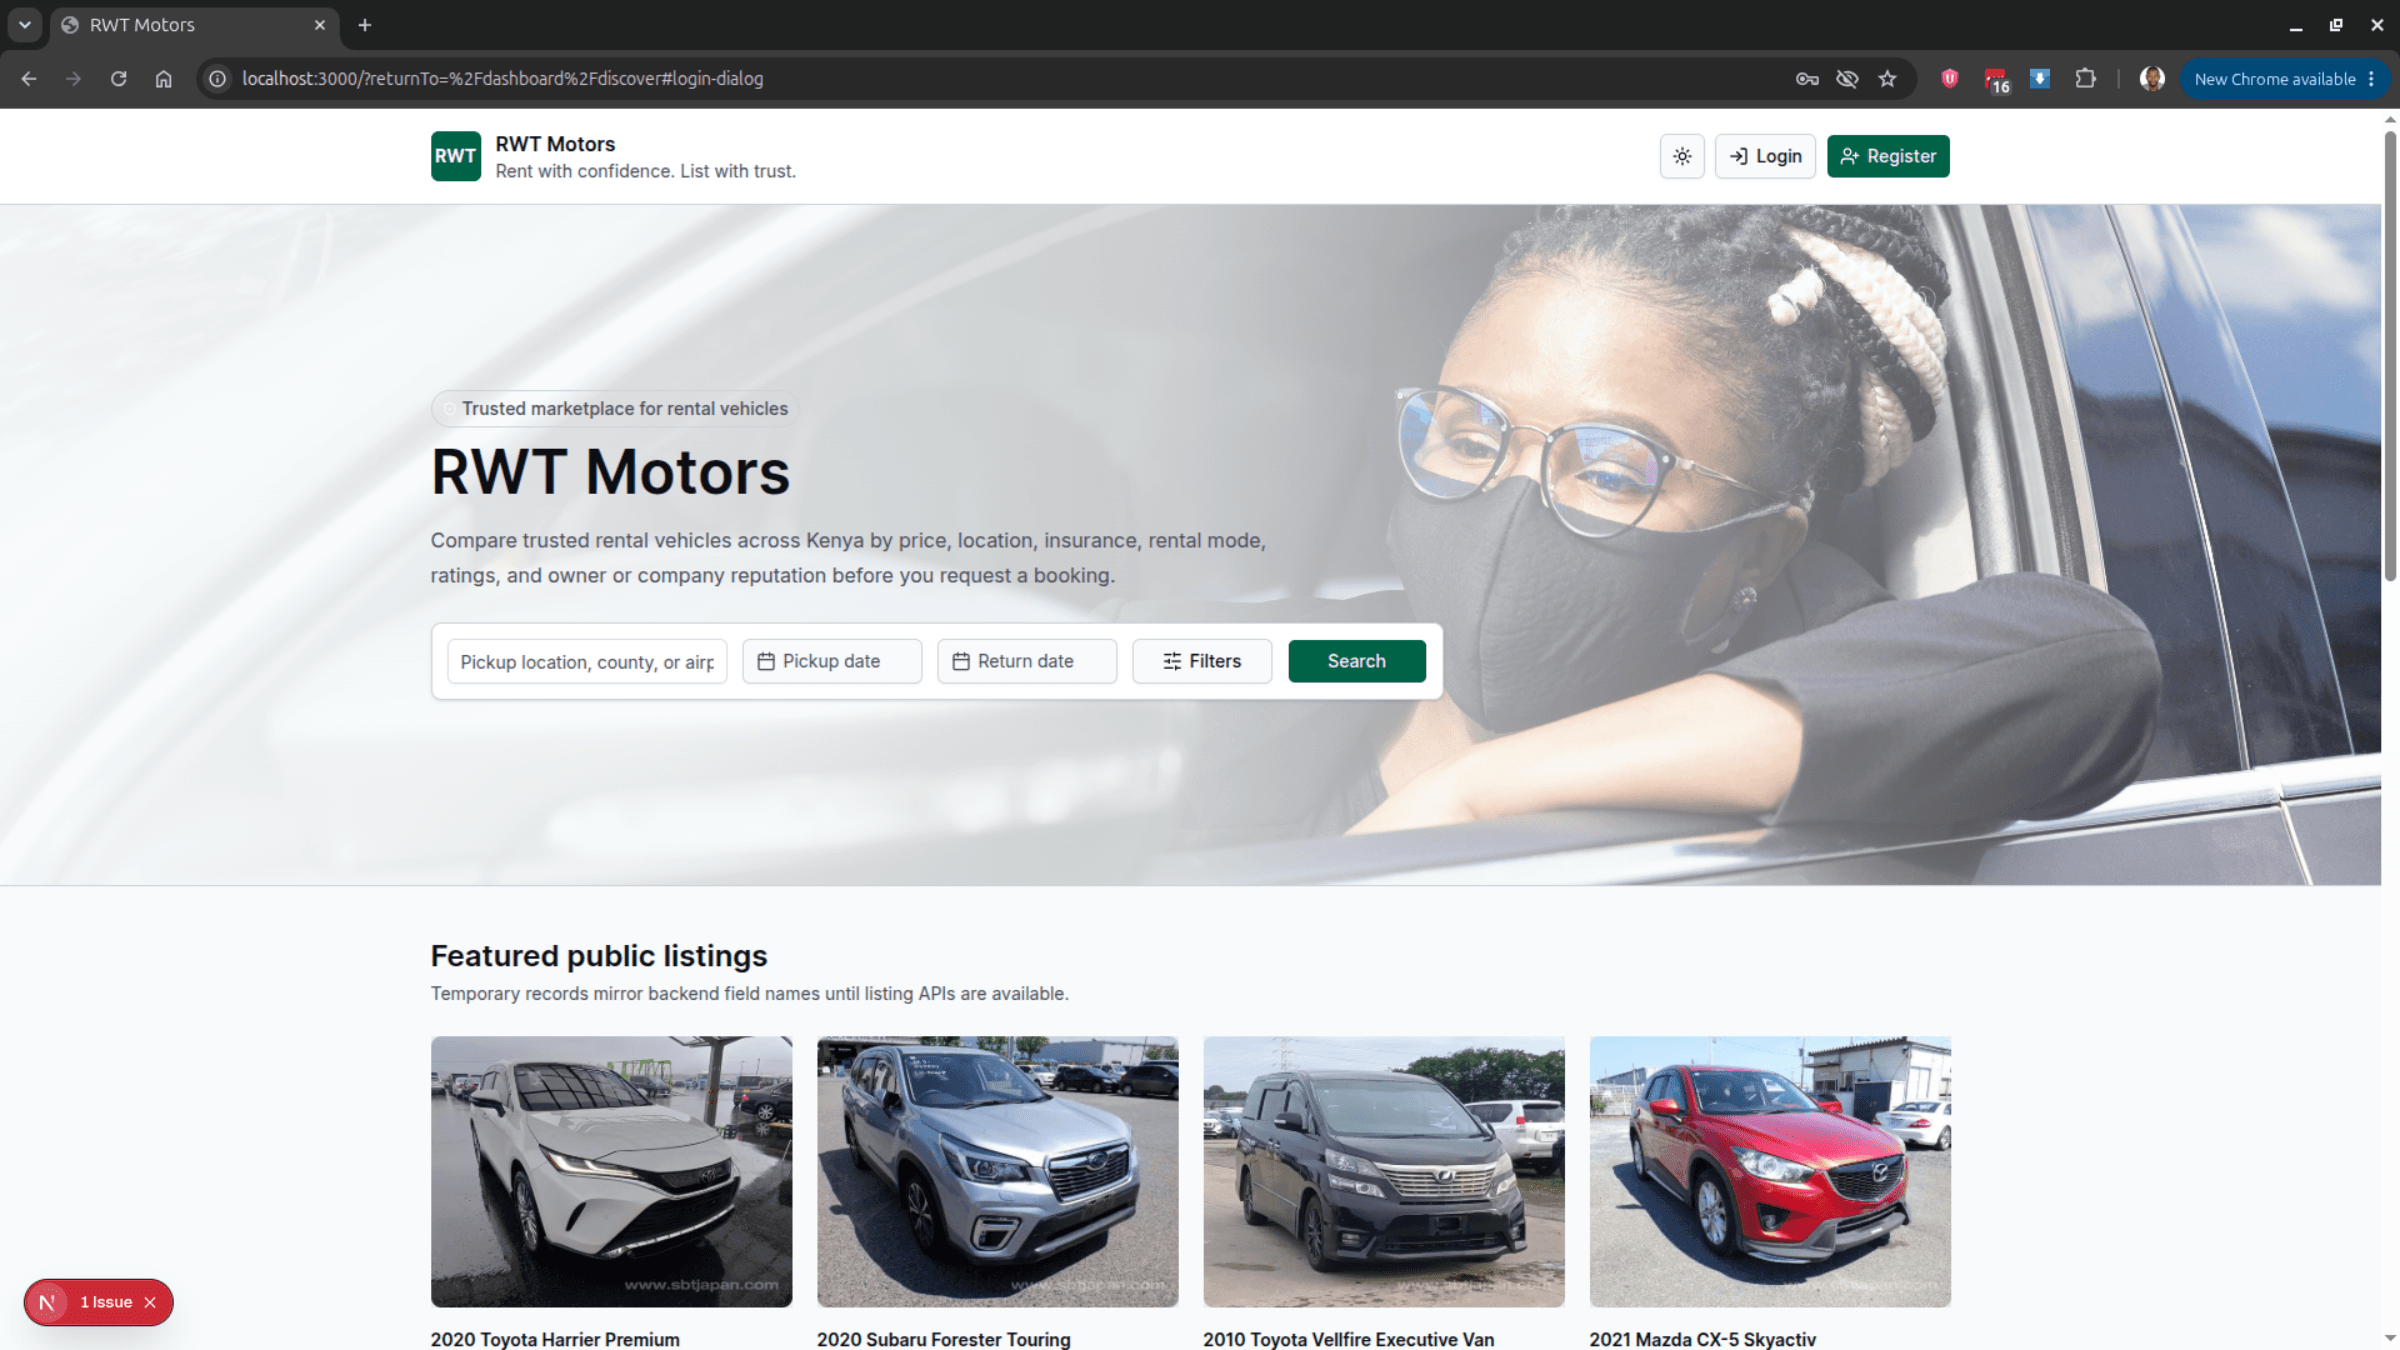This screenshot has width=2400, height=1350.
Task: Focus the Pickup location input field
Action: [587, 661]
